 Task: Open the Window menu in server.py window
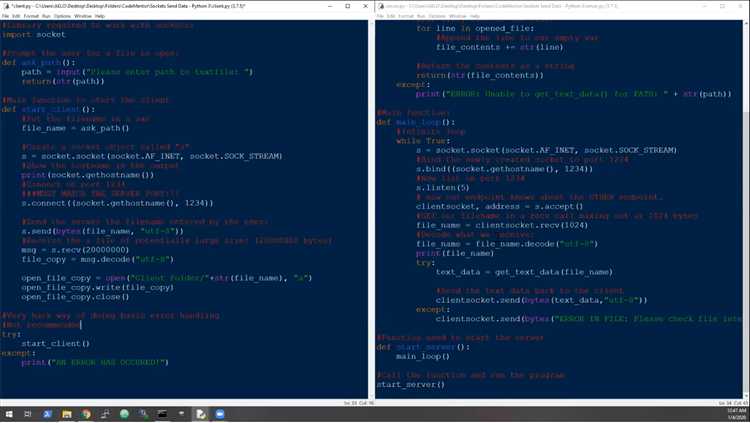click(x=458, y=16)
